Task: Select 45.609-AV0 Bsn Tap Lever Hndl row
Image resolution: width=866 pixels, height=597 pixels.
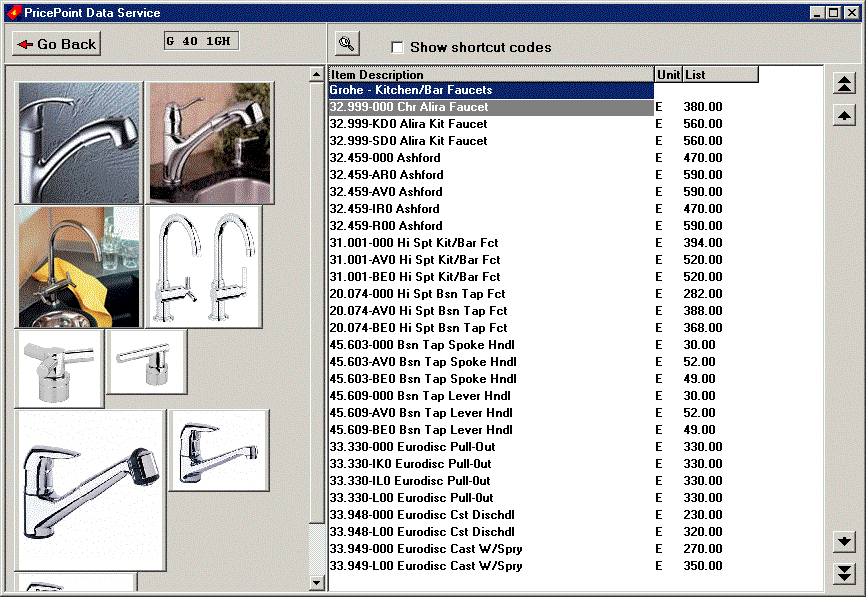Action: tap(491, 413)
